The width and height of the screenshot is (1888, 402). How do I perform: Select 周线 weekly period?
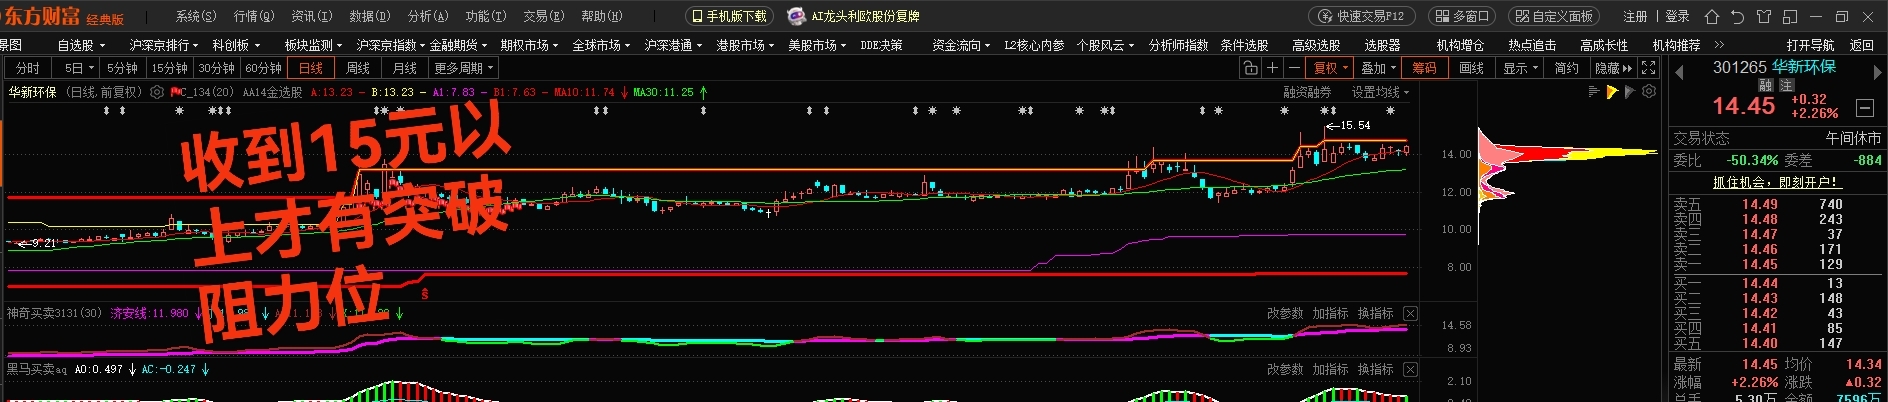pyautogui.click(x=358, y=68)
